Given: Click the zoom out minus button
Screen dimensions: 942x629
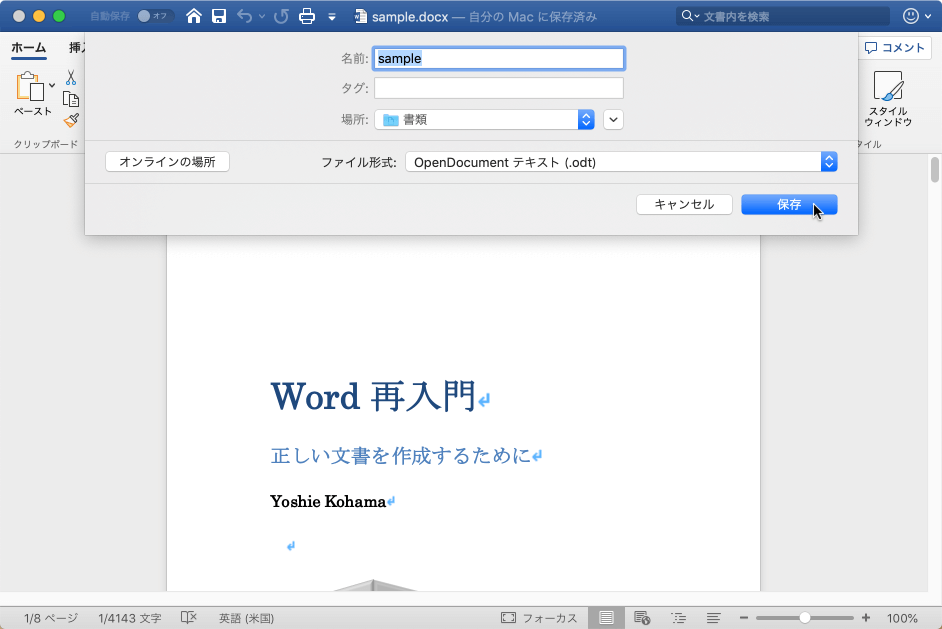Looking at the screenshot, I should coord(744,618).
